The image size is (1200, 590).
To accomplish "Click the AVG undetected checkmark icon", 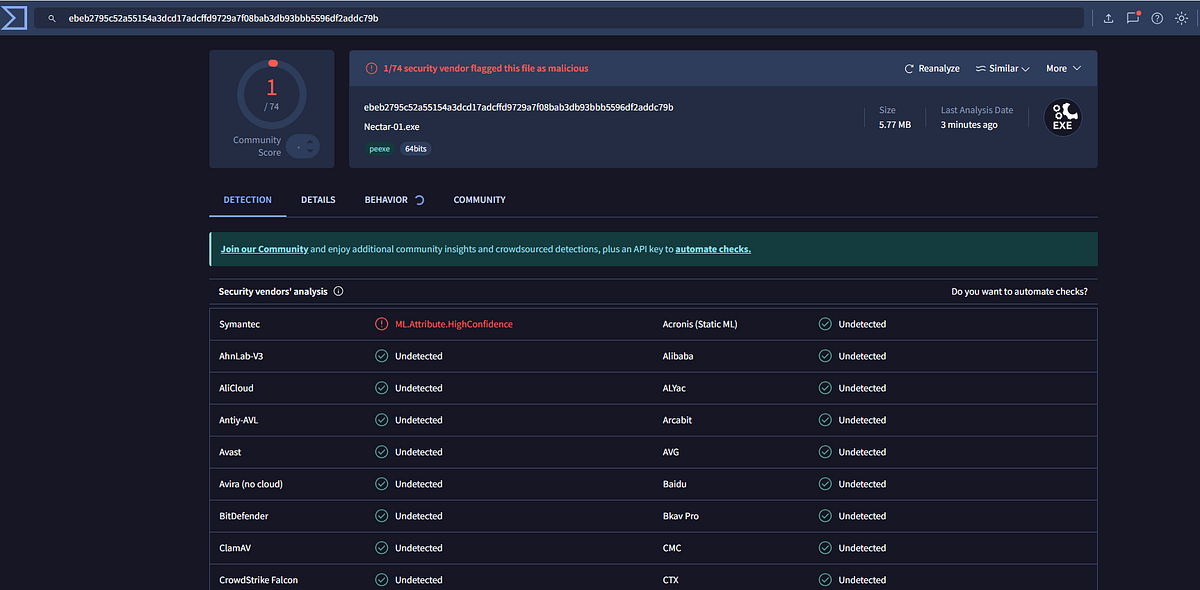I will (825, 452).
